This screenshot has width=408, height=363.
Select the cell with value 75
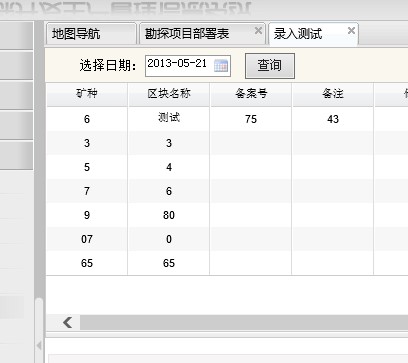pos(251,119)
